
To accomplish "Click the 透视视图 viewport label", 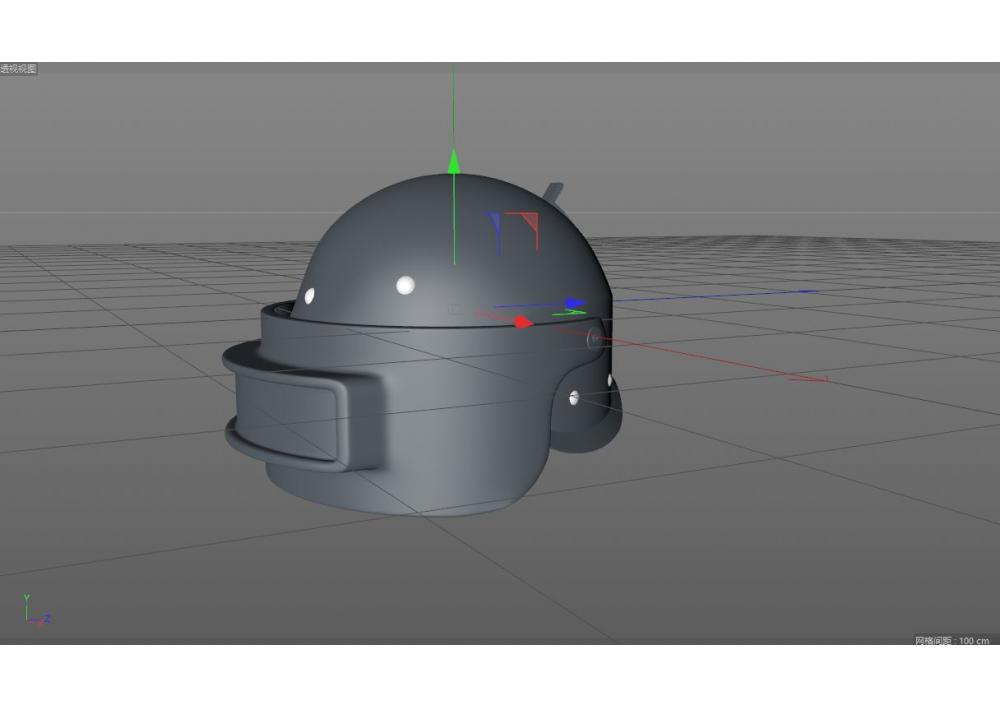I will 18,69.
